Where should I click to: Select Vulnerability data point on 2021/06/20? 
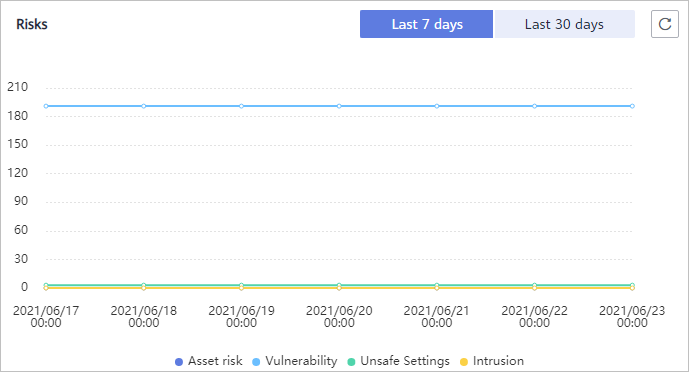pos(339,106)
